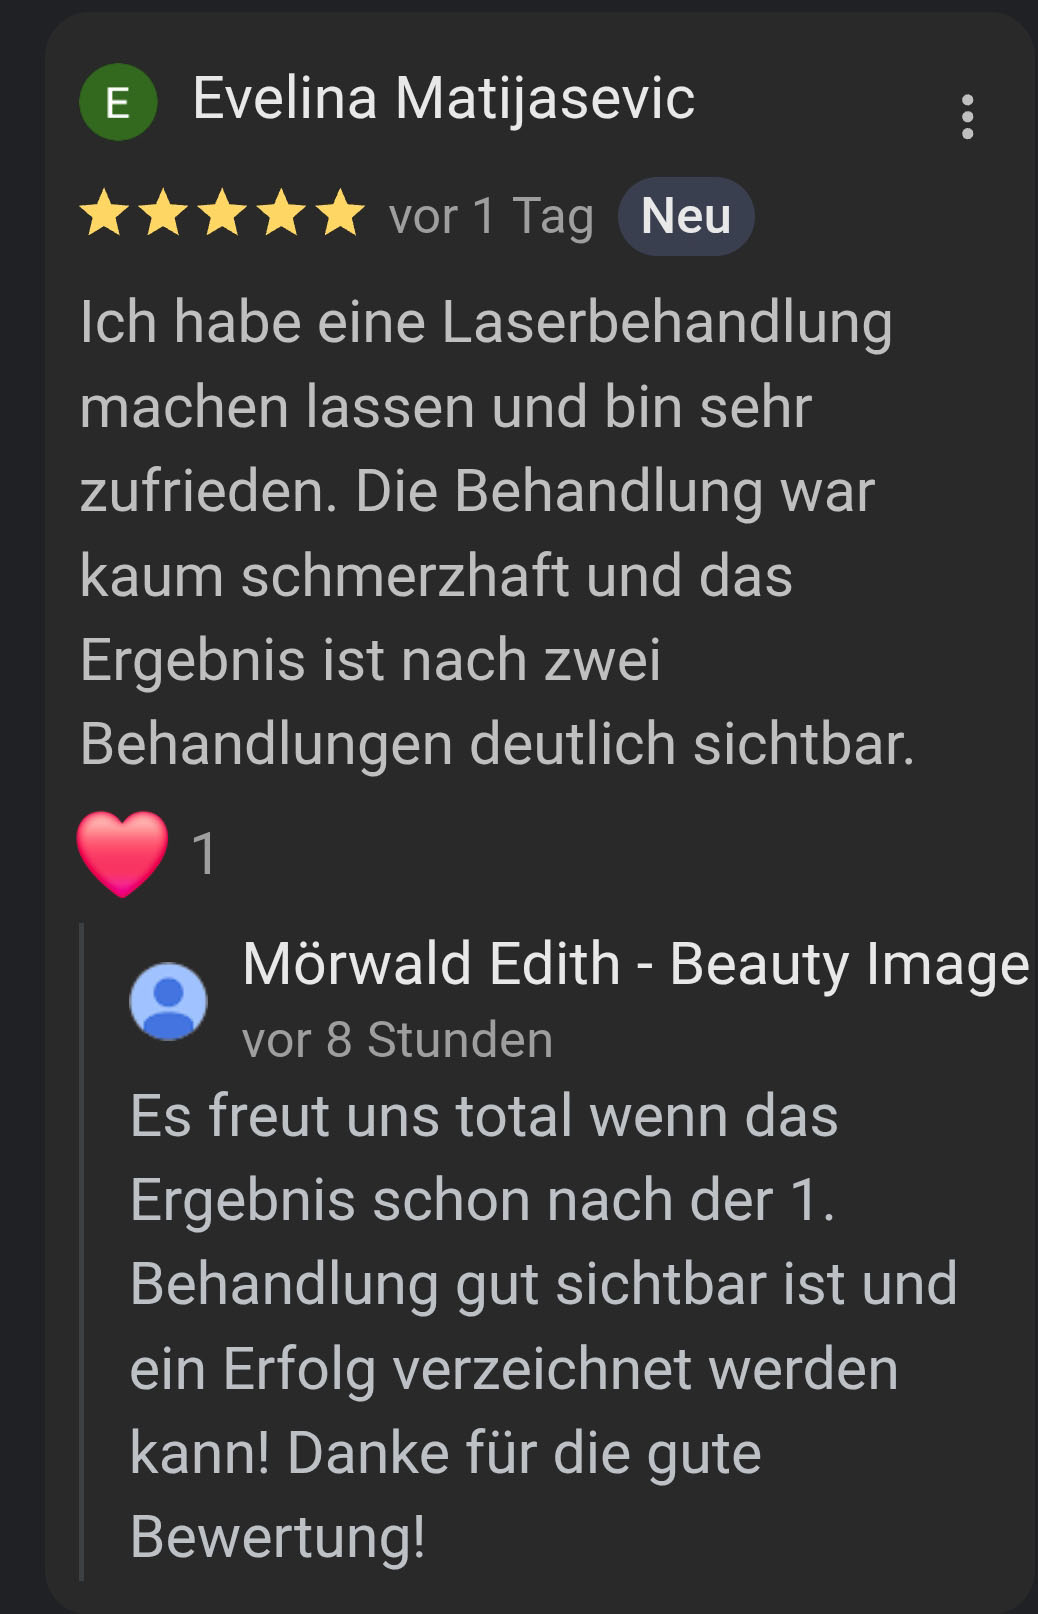The image size is (1038, 1614).
Task: Tap the owner reply starting "Es freut uns"
Action: [x=543, y=1326]
